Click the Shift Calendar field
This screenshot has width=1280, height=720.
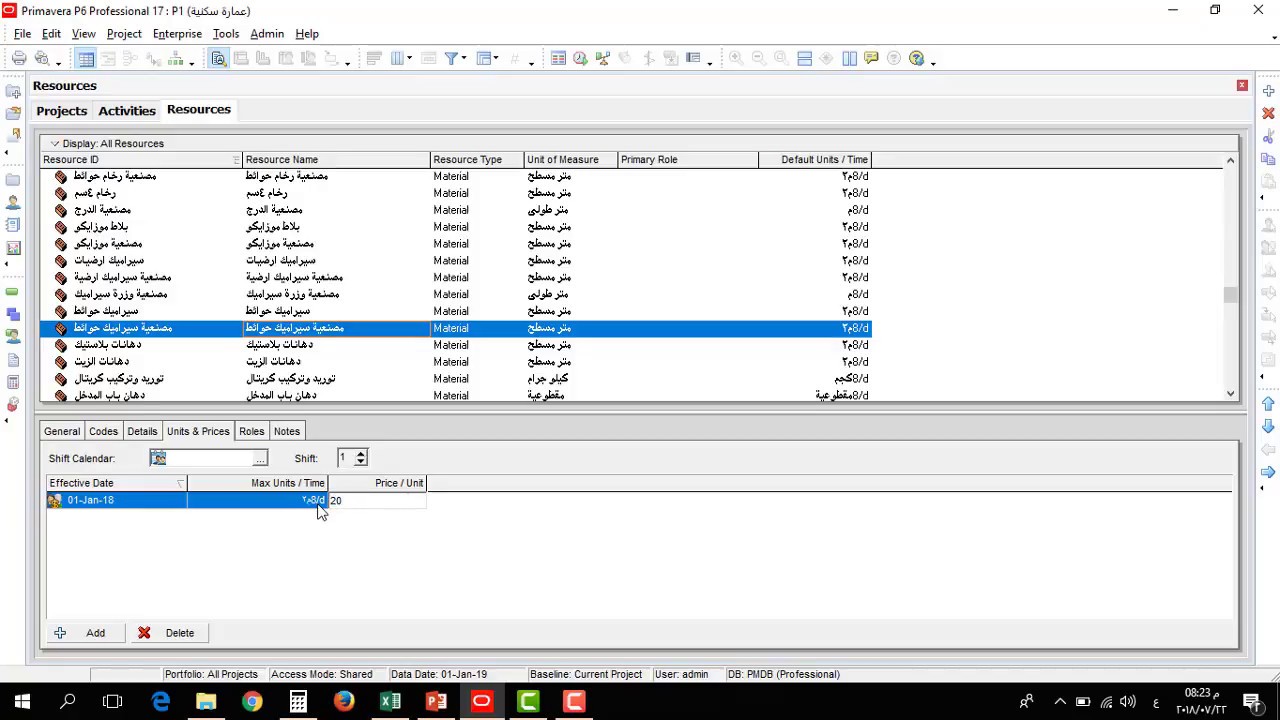pos(200,459)
